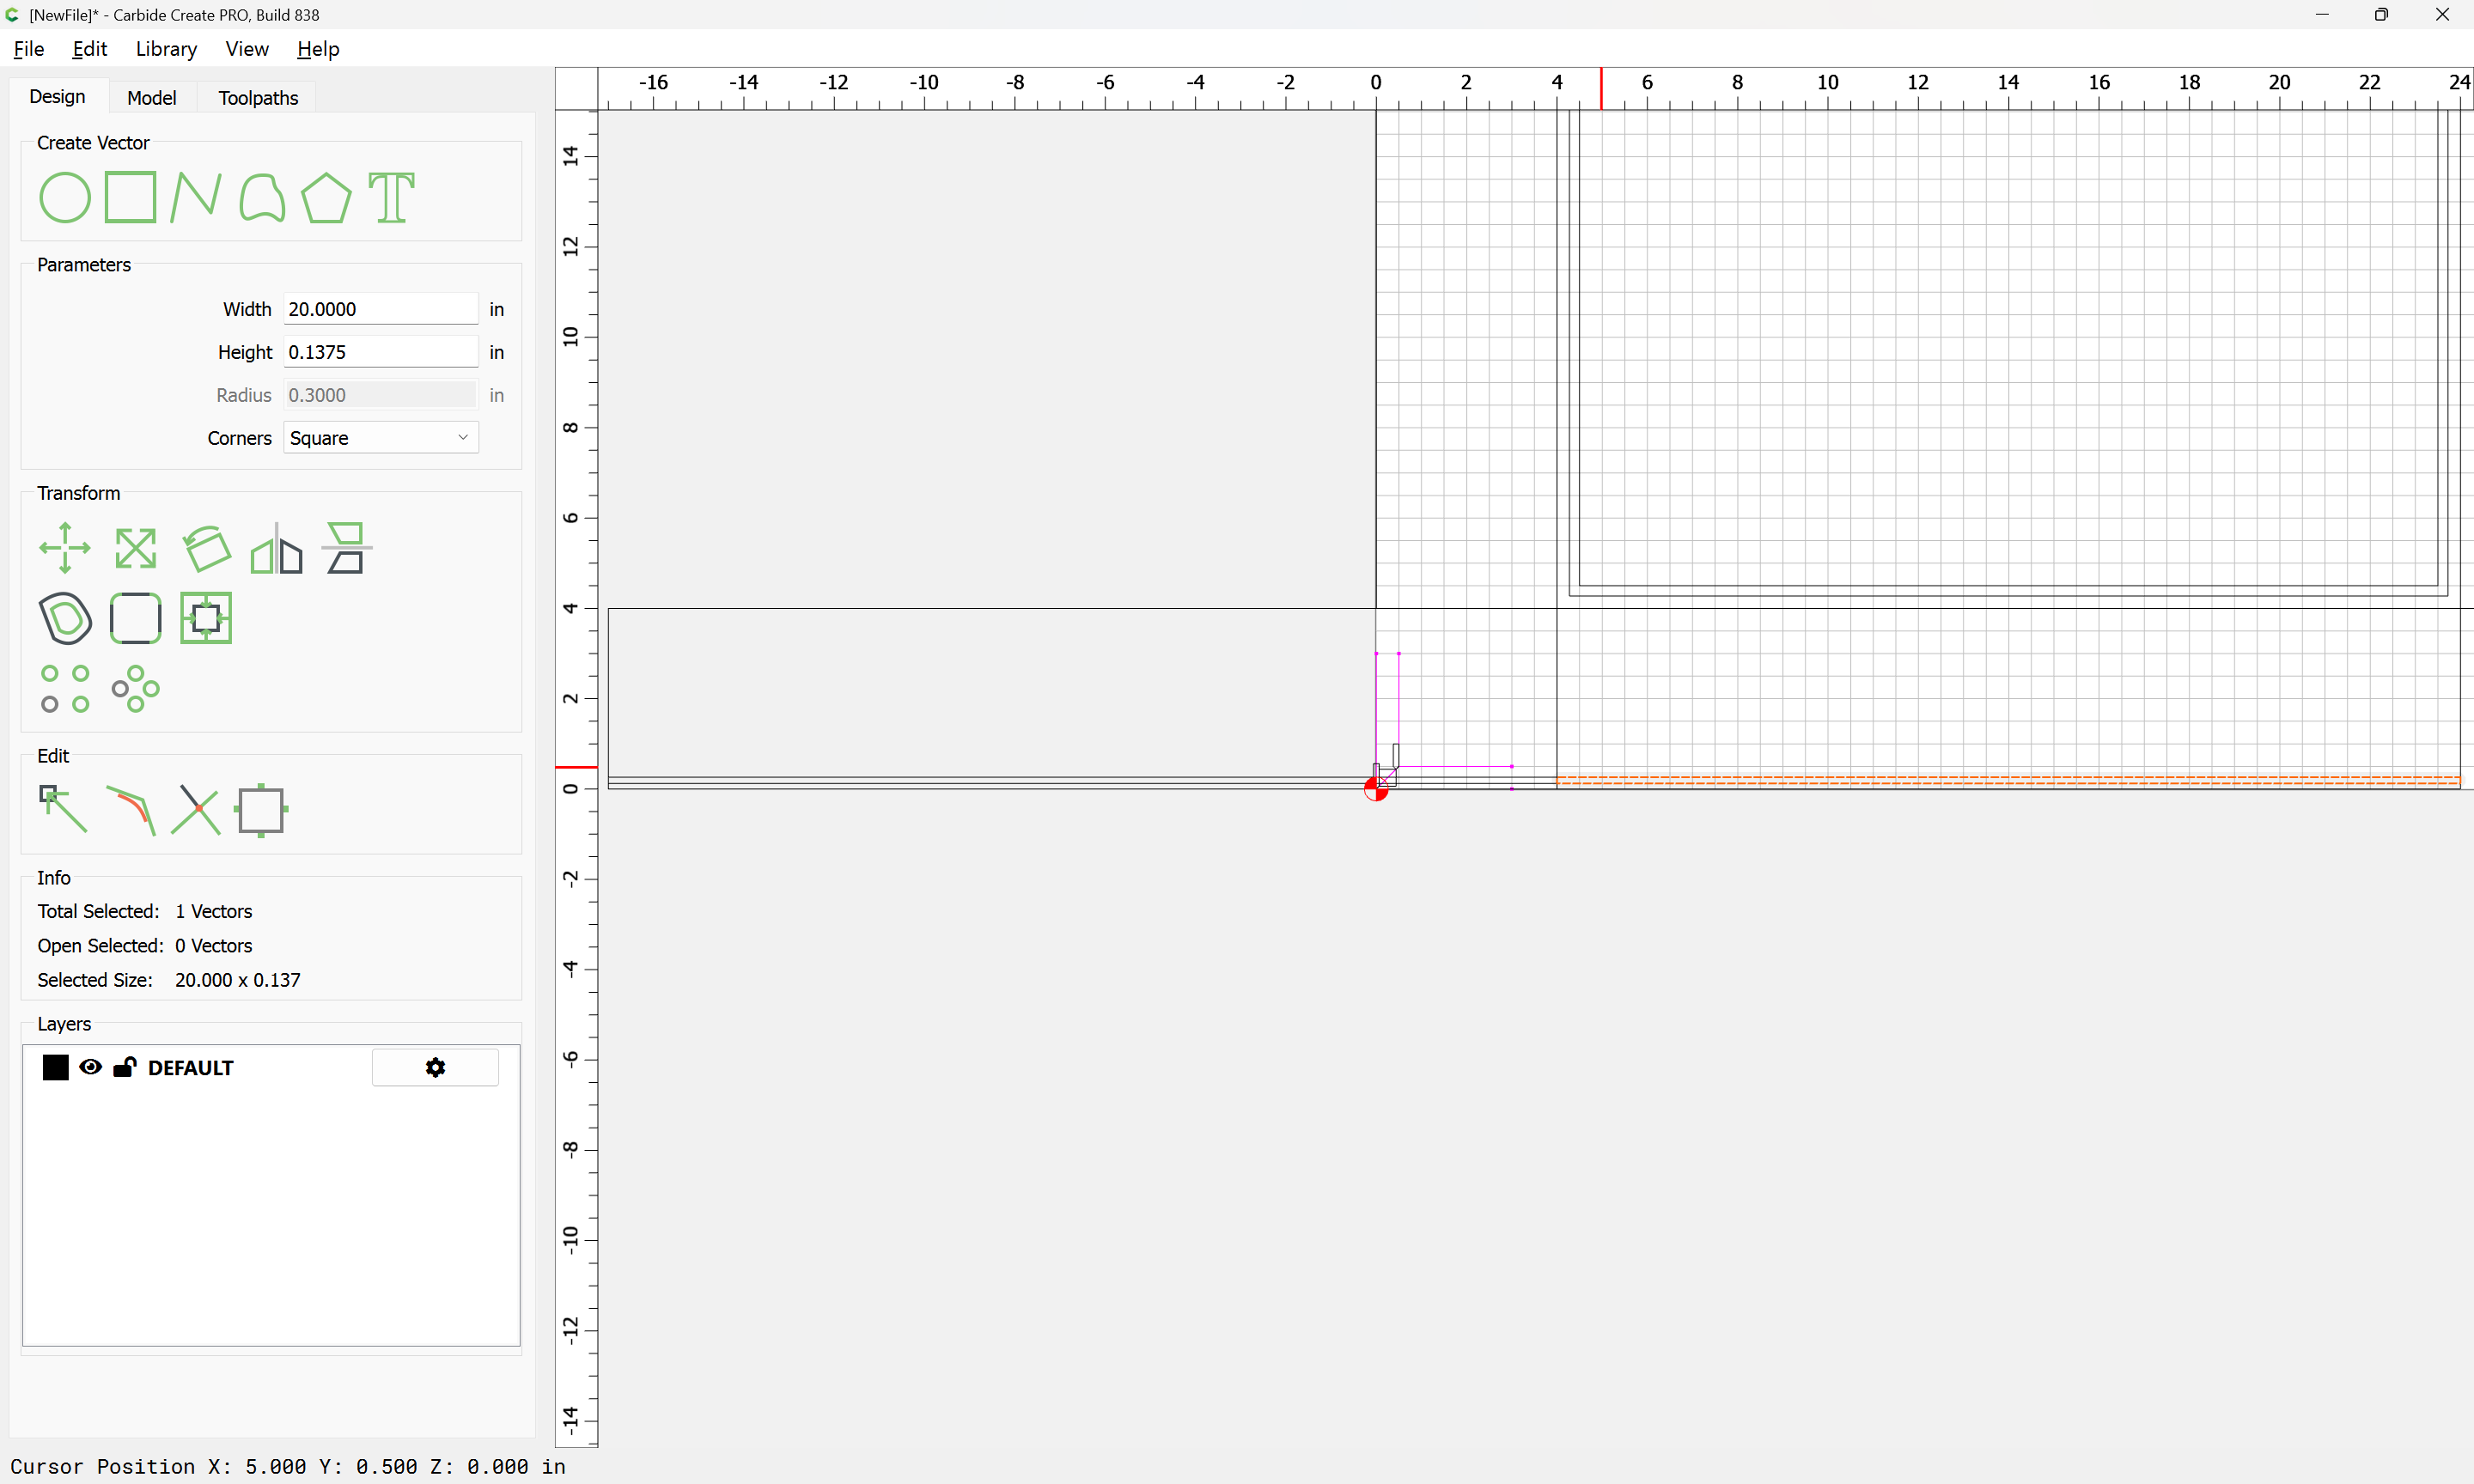Image resolution: width=2474 pixels, height=1484 pixels.
Task: Select the Create Circle tool
Action: point(64,197)
